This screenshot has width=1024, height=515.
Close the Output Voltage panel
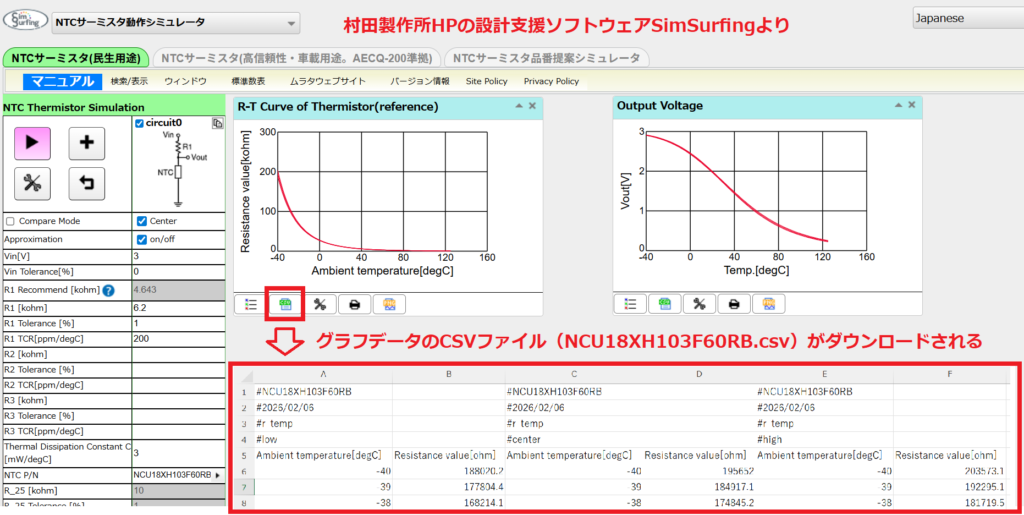tap(912, 106)
